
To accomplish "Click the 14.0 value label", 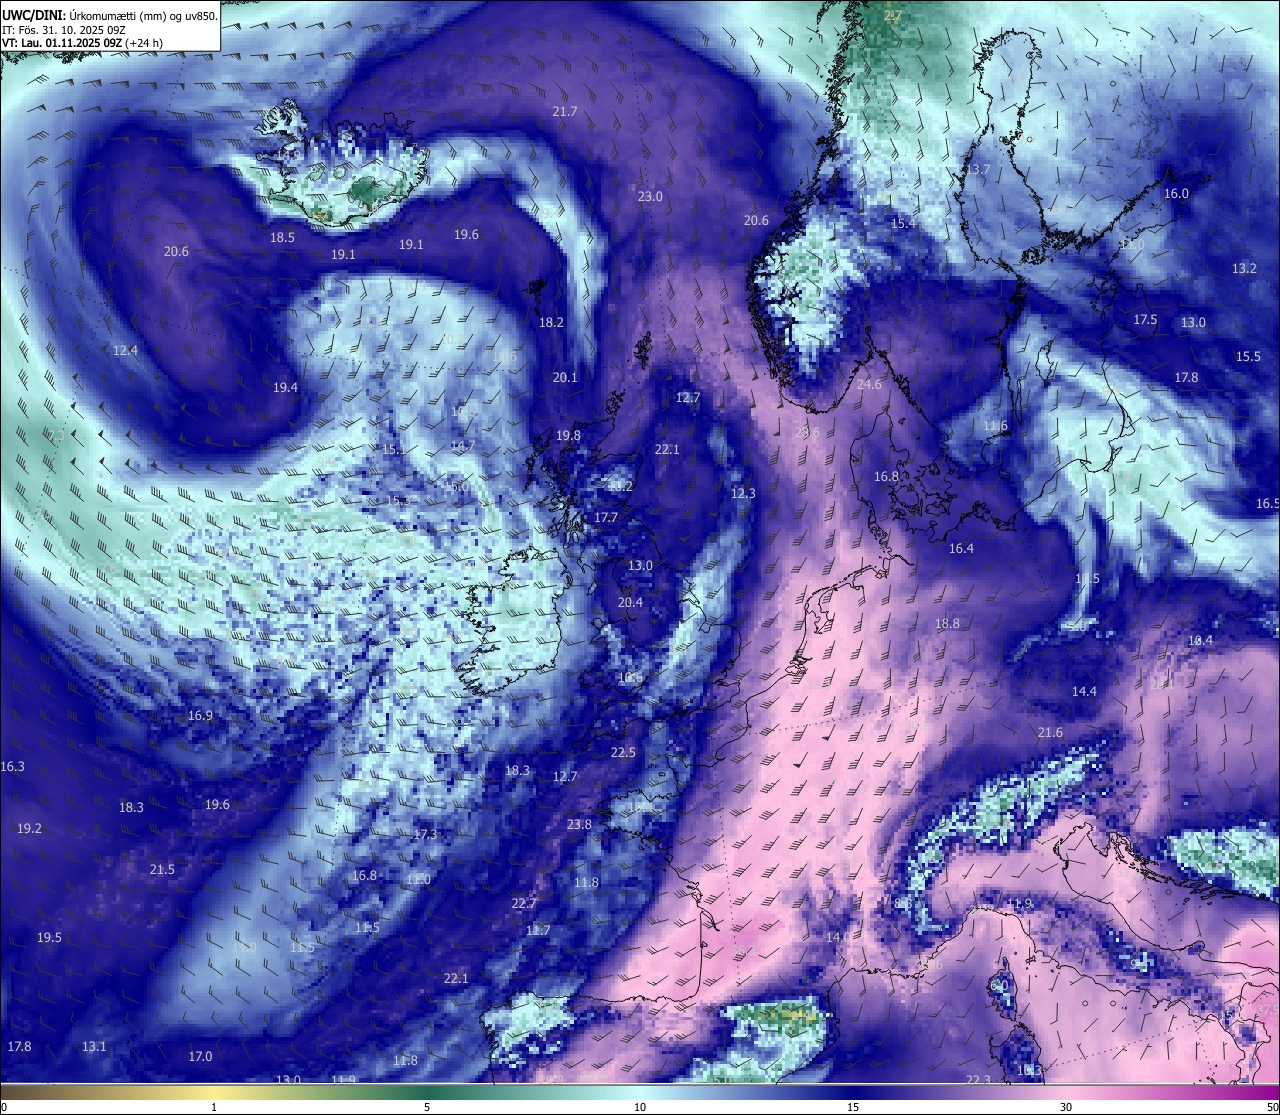I will (838, 937).
